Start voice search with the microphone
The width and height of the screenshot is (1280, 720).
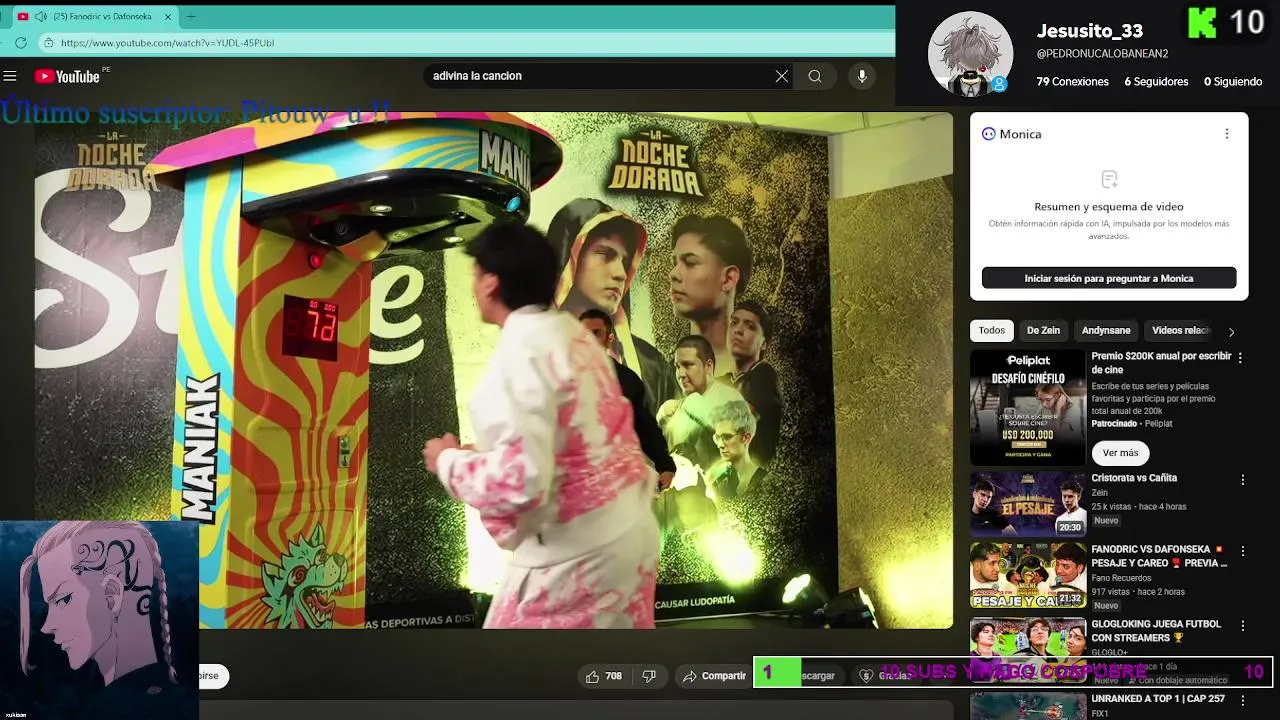(x=862, y=76)
